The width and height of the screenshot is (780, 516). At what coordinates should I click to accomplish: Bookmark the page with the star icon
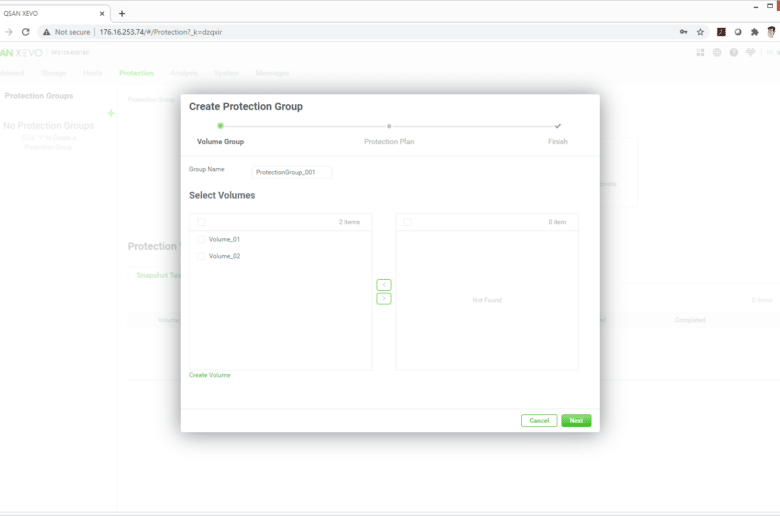tap(700, 32)
